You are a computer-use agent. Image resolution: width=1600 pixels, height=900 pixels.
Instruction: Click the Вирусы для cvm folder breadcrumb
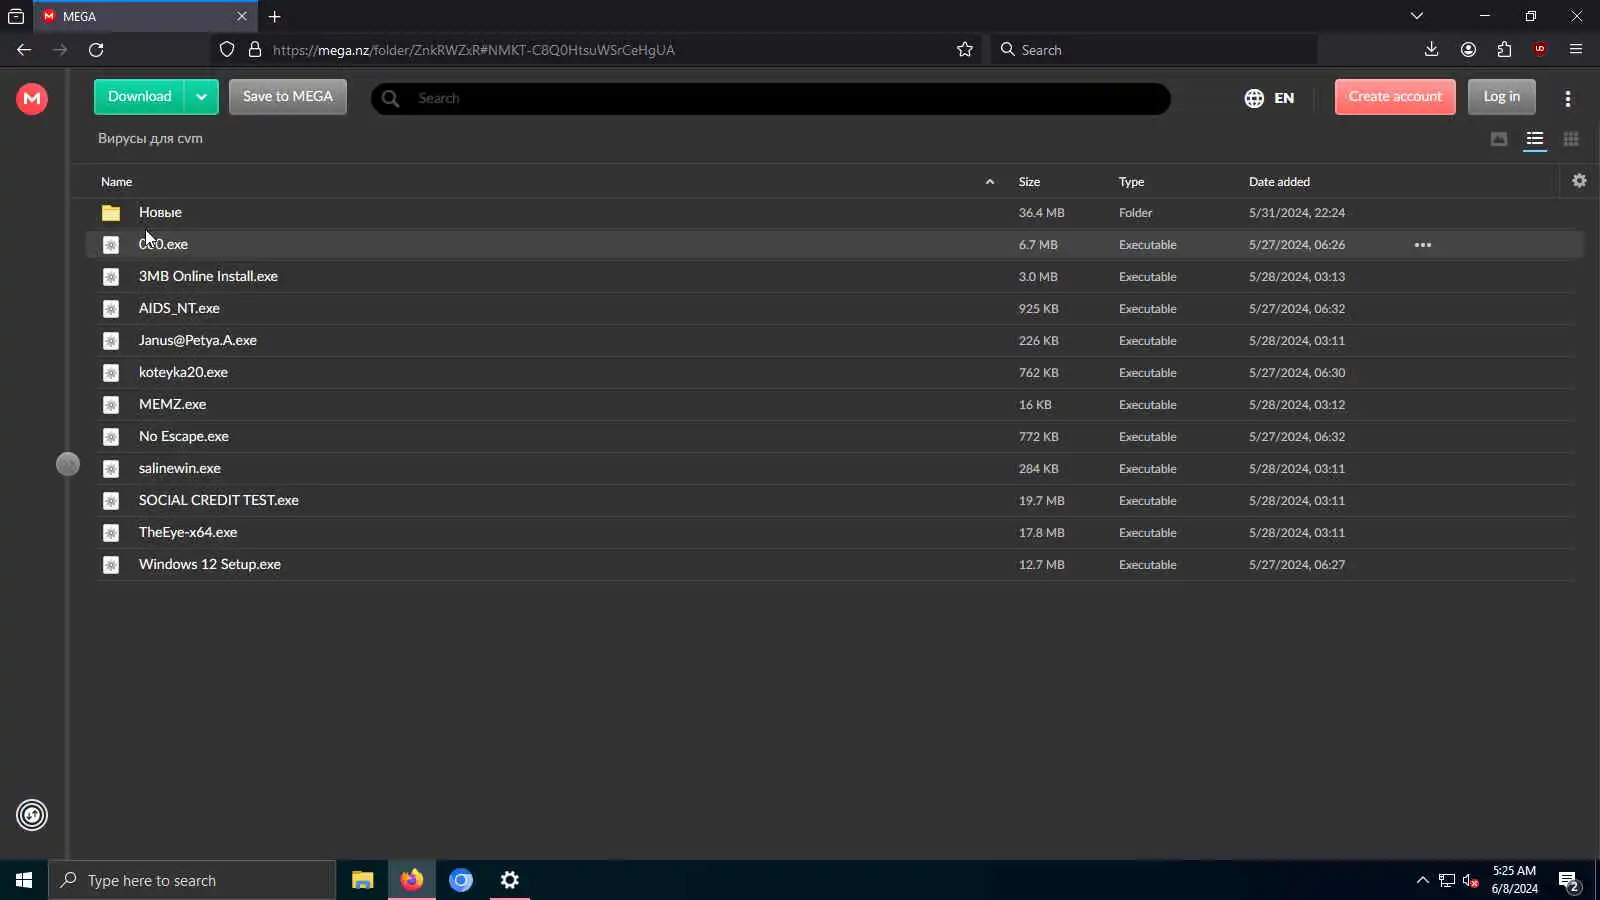pyautogui.click(x=150, y=138)
